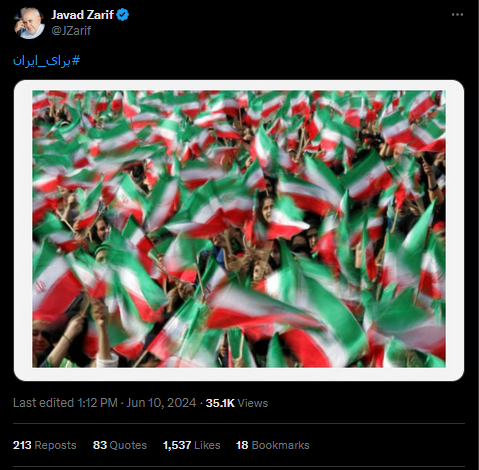Screen dimensions: 479x470
Task: Show the 213 Reposts list
Action: pos(44,445)
